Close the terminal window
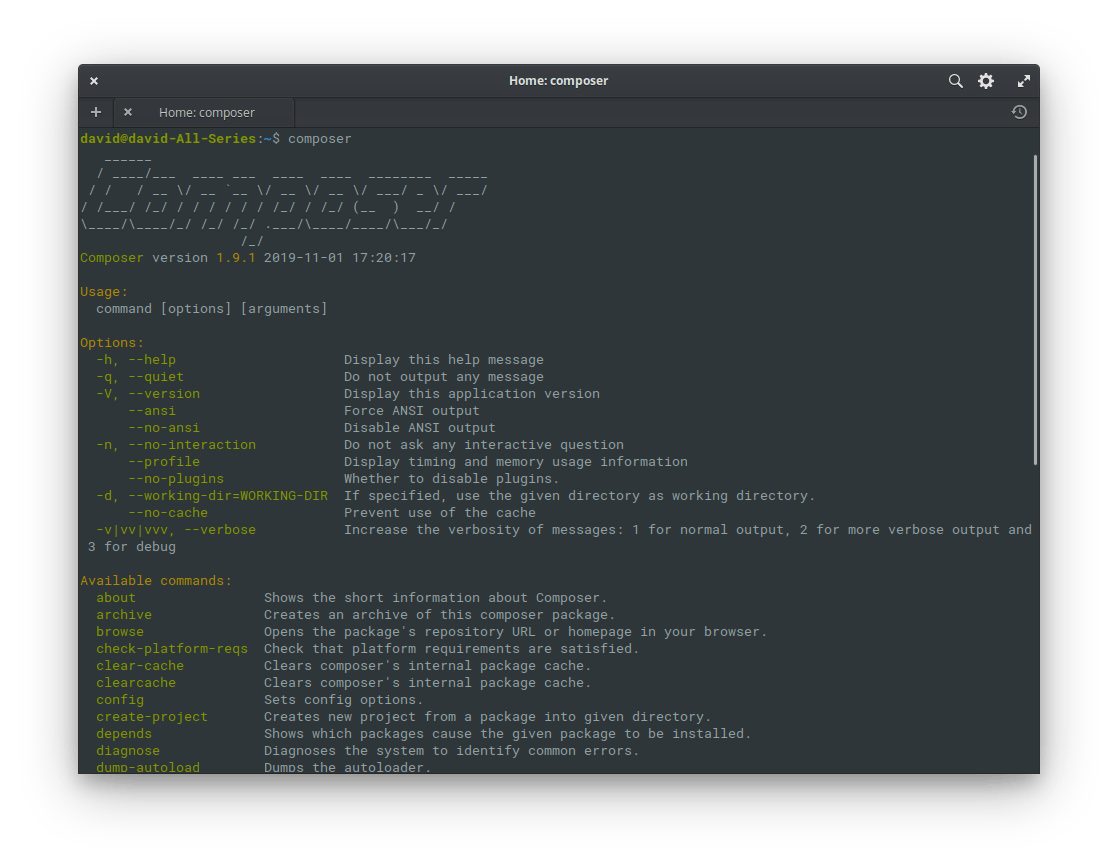Image resolution: width=1118 pixels, height=866 pixels. (x=94, y=81)
